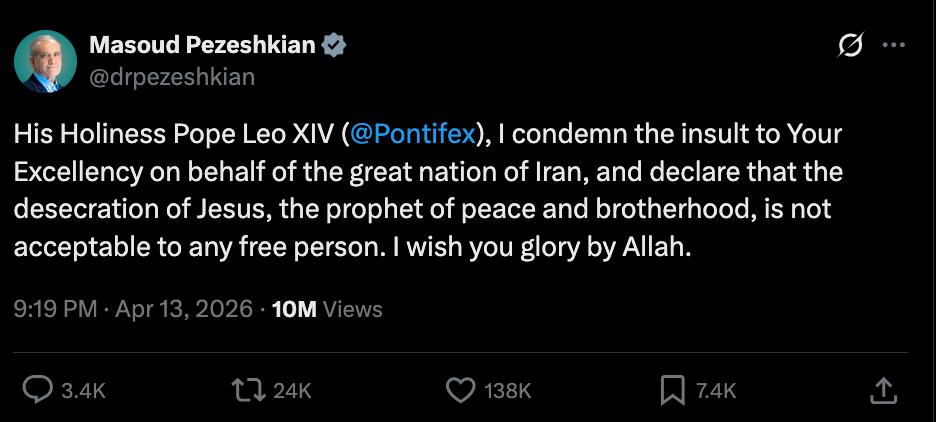The image size is (936, 422).
Task: Open the share upload icon
Action: pyautogui.click(x=883, y=390)
